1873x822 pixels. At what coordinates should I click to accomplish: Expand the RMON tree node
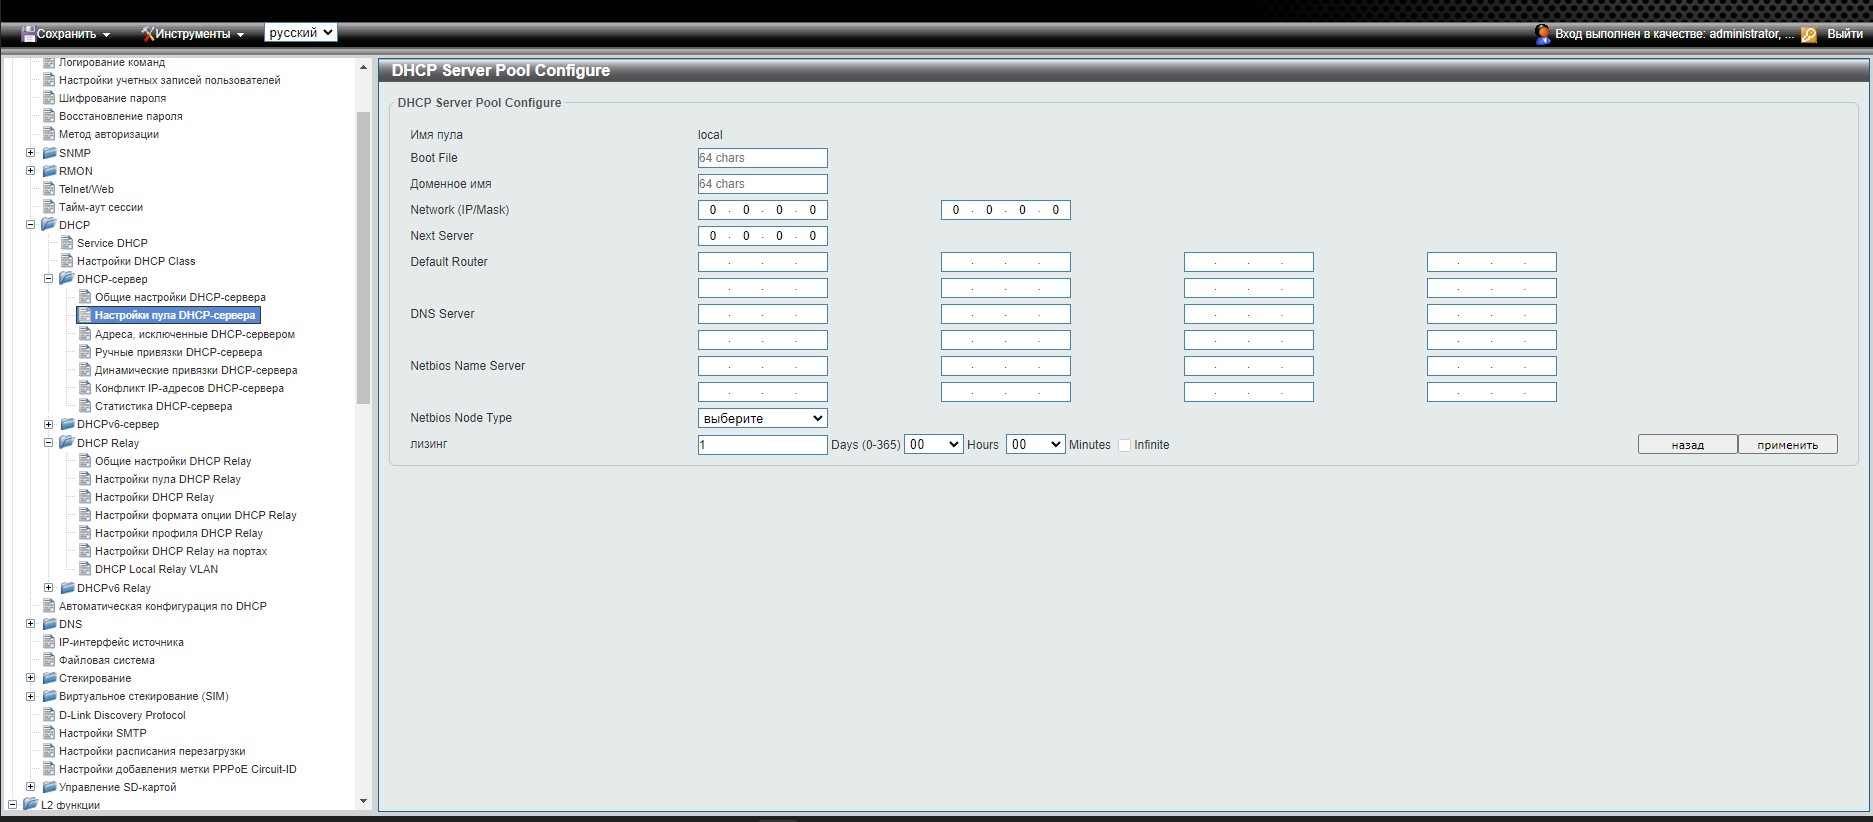(30, 171)
